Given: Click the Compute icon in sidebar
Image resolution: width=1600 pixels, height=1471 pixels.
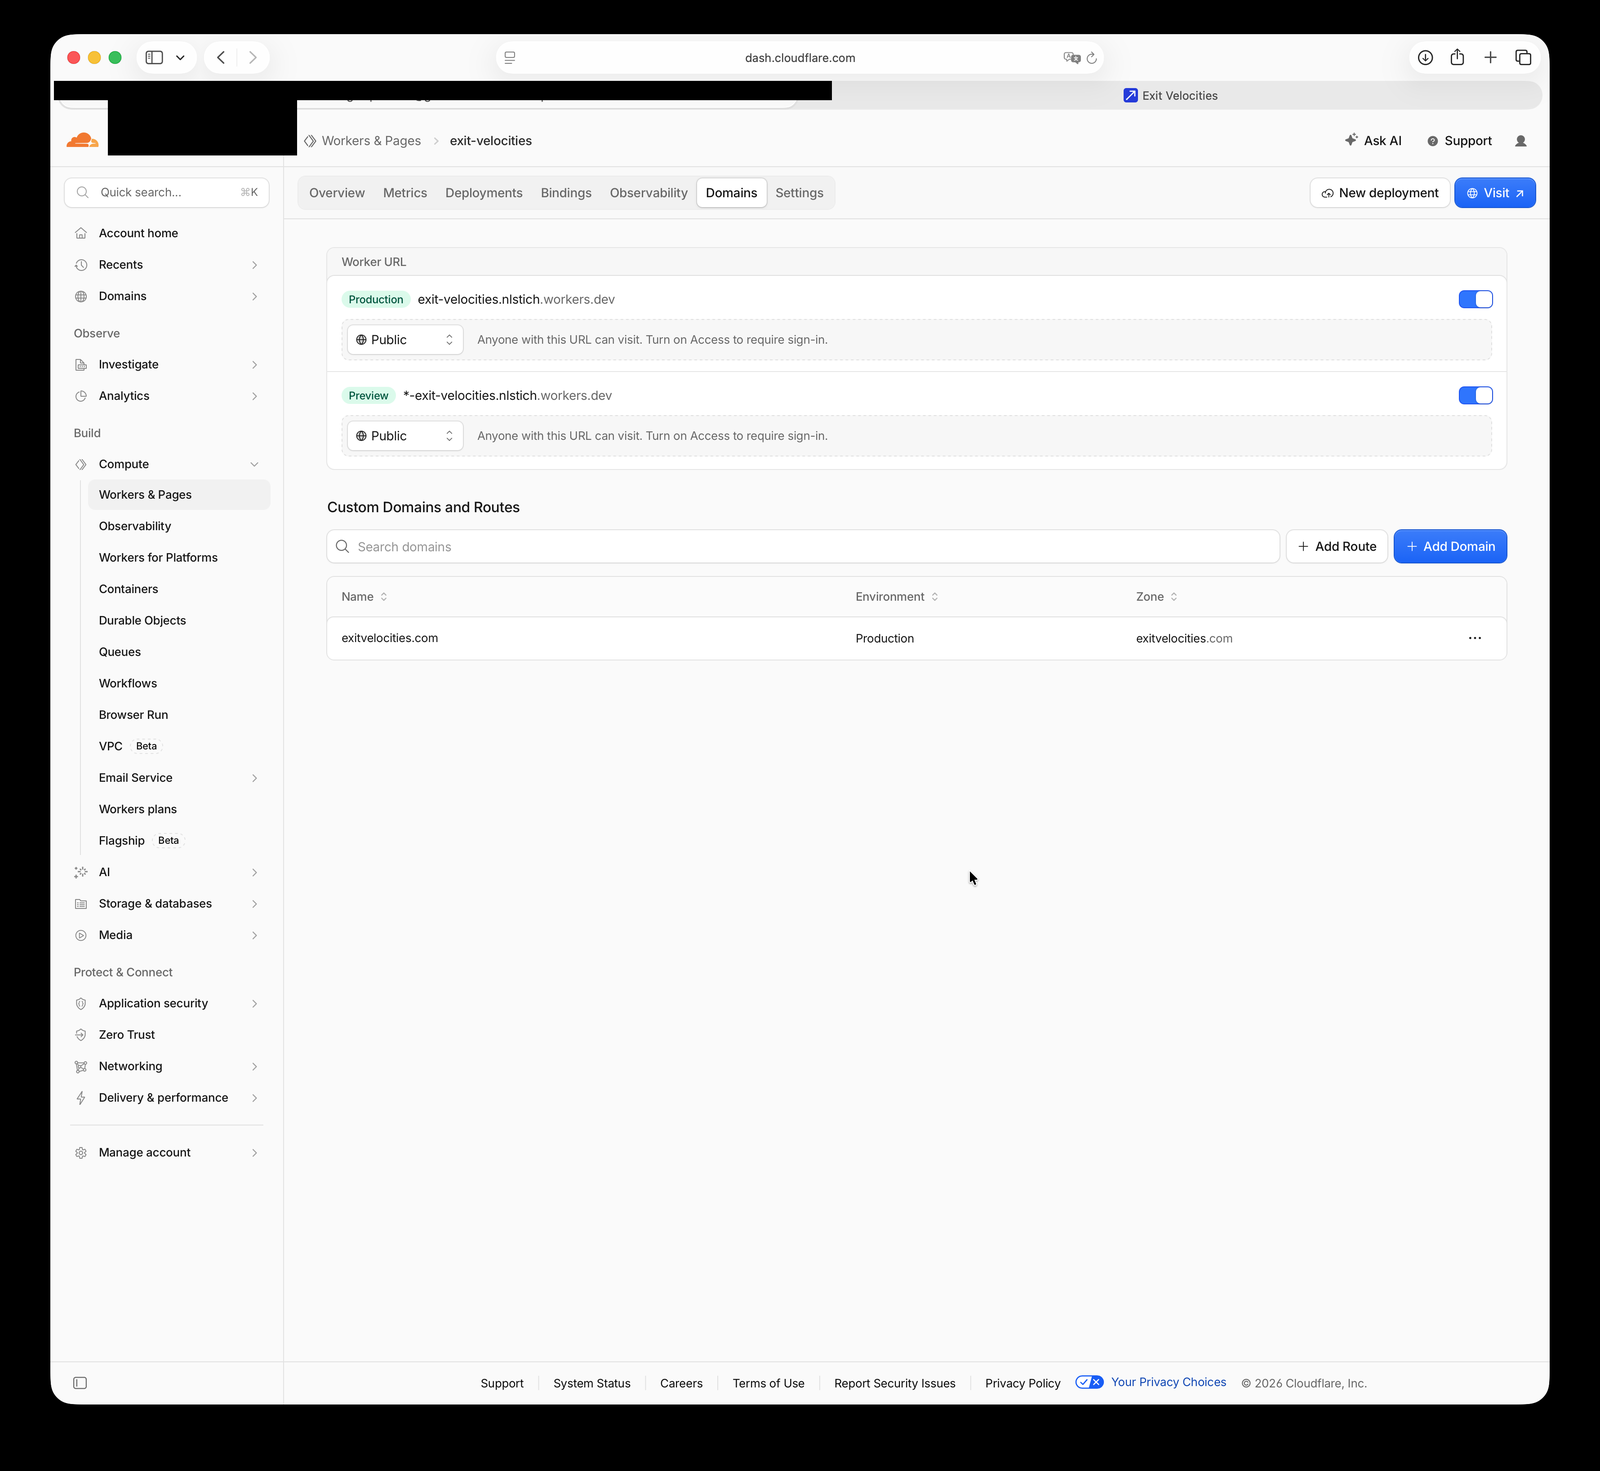Looking at the screenshot, I should pyautogui.click(x=81, y=464).
